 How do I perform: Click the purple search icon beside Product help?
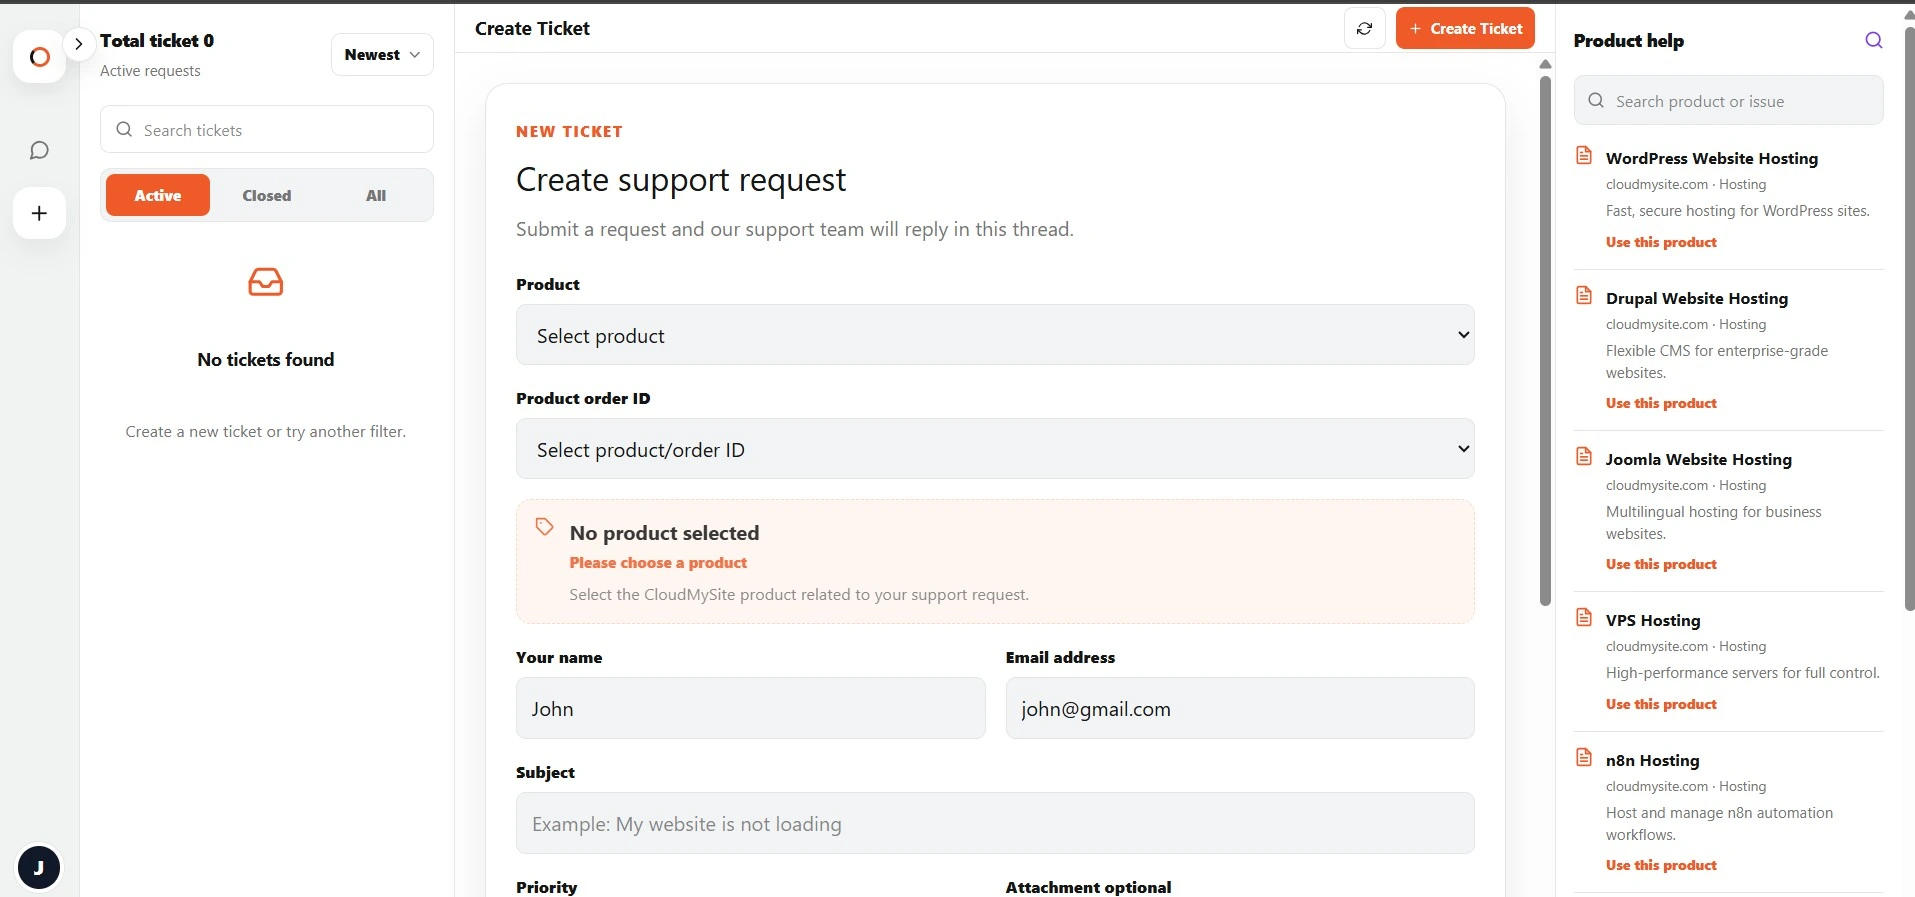(x=1873, y=40)
